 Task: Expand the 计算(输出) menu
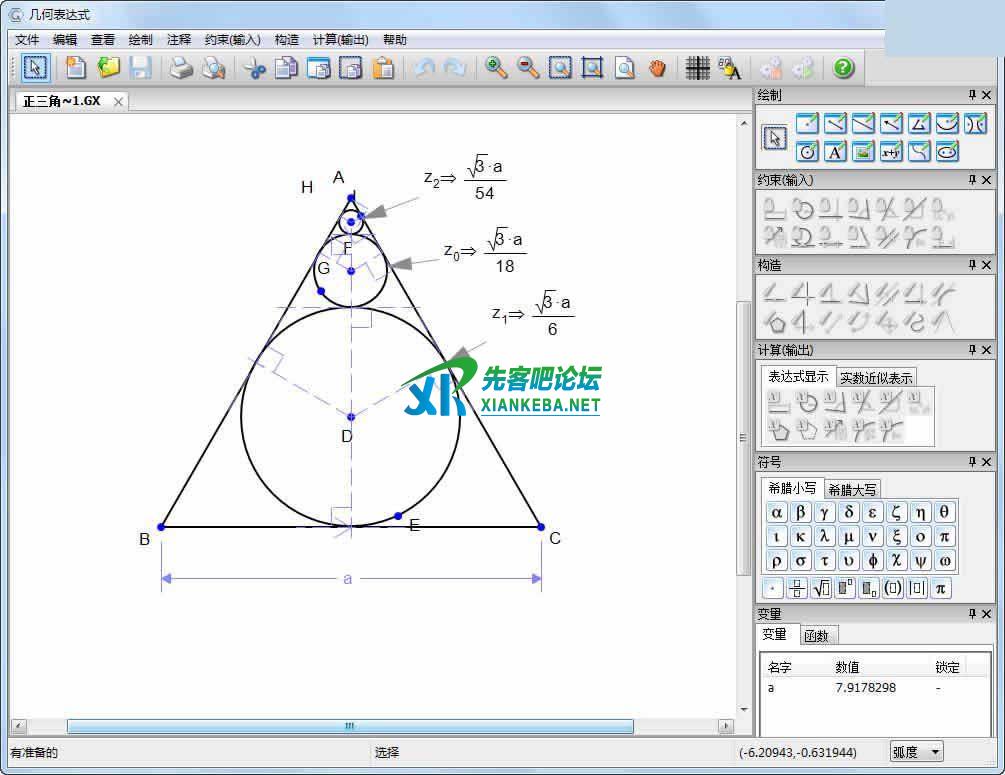coord(340,40)
